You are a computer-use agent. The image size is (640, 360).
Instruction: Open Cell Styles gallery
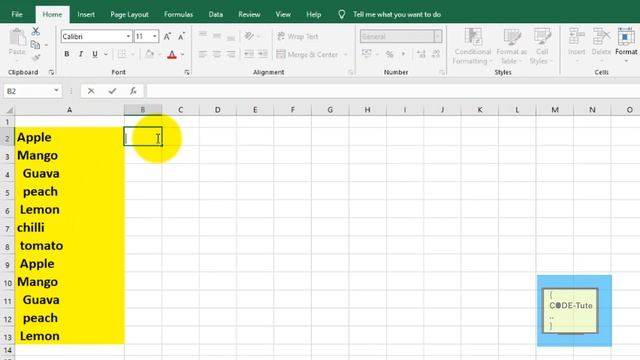(542, 46)
